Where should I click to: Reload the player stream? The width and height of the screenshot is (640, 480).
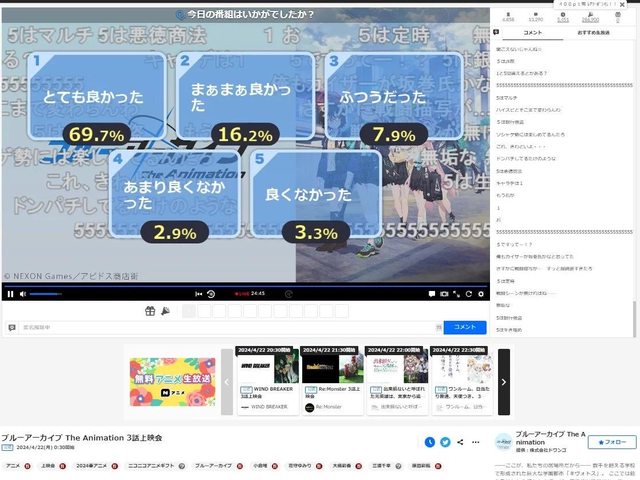[469, 294]
